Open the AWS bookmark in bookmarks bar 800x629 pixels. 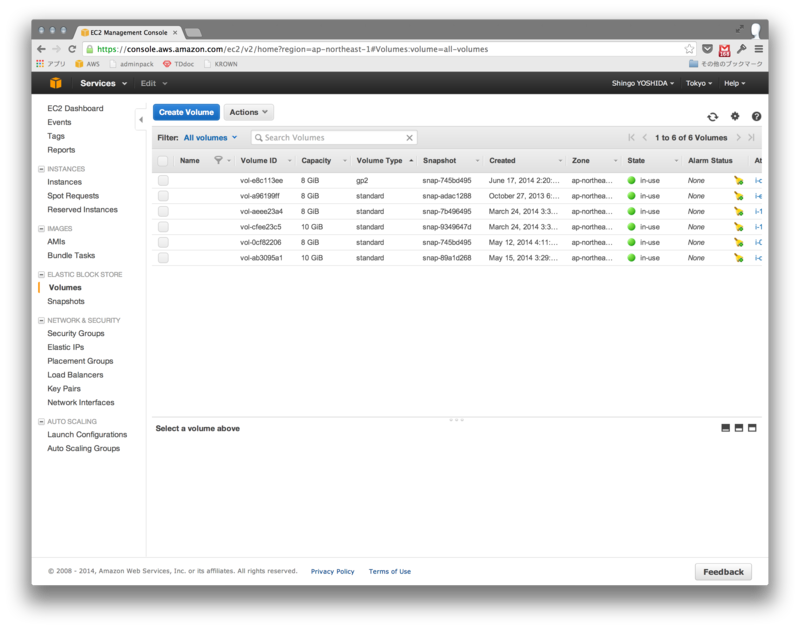[x=87, y=64]
